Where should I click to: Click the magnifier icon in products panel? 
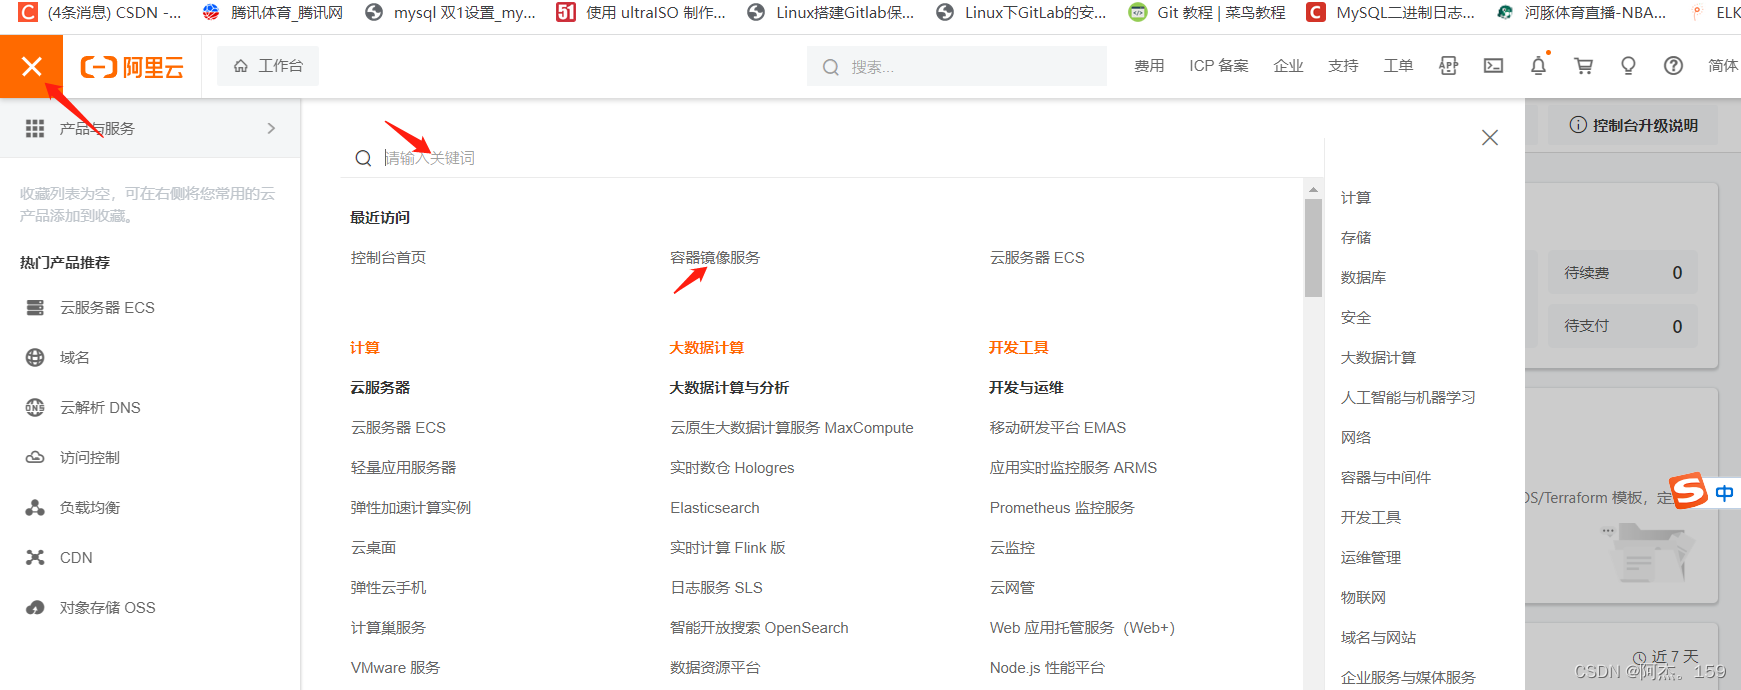(363, 158)
